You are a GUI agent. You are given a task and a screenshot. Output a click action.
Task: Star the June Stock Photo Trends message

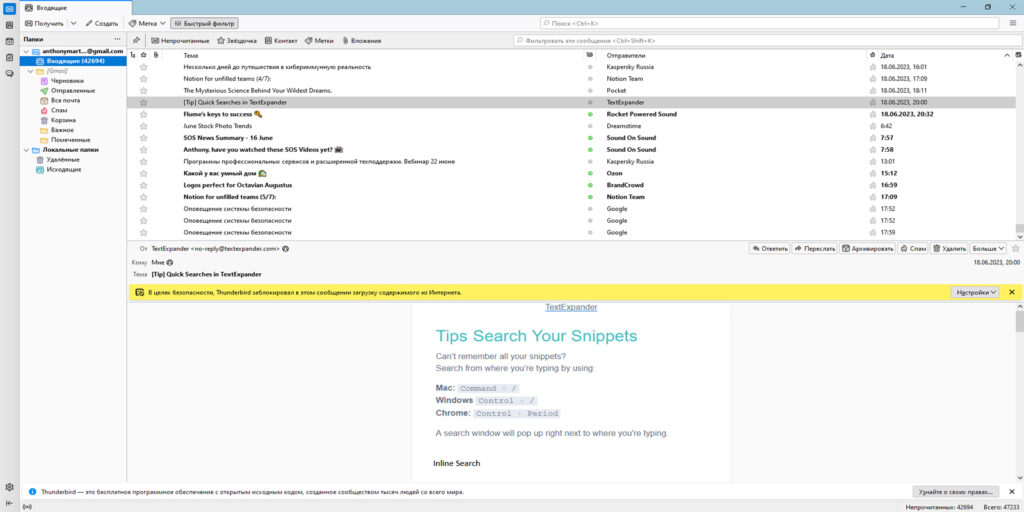click(x=144, y=126)
